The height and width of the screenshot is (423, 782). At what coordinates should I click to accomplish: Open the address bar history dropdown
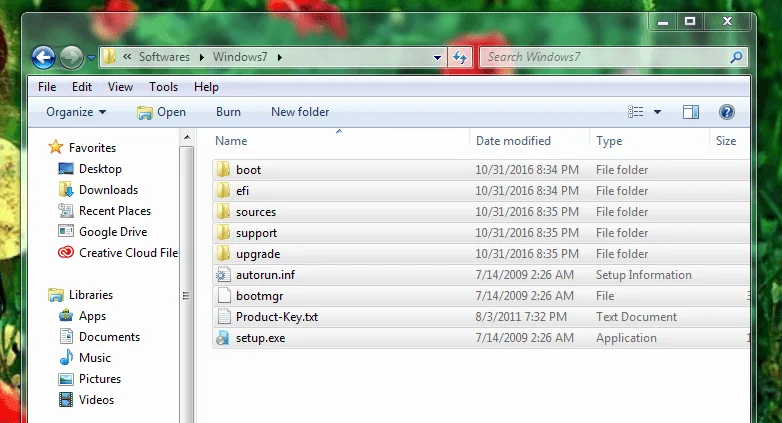pos(437,58)
